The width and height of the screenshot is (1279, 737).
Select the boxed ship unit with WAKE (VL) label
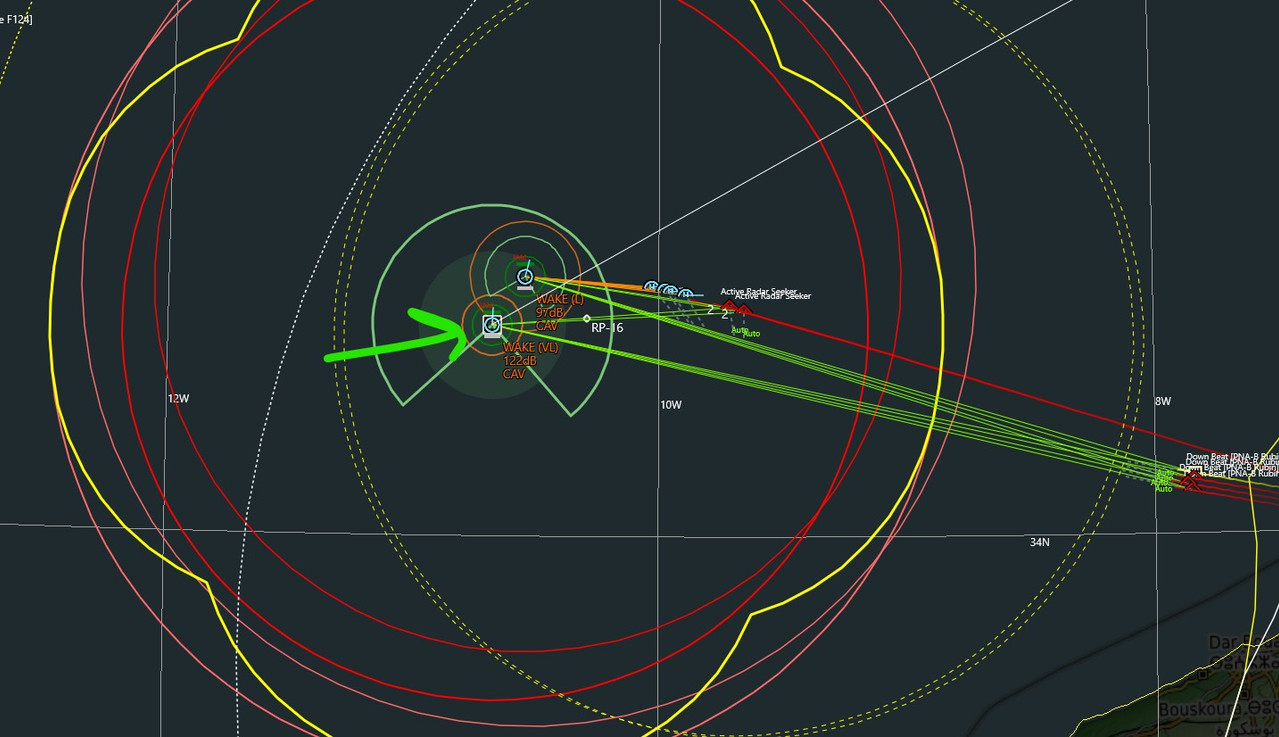(x=491, y=325)
